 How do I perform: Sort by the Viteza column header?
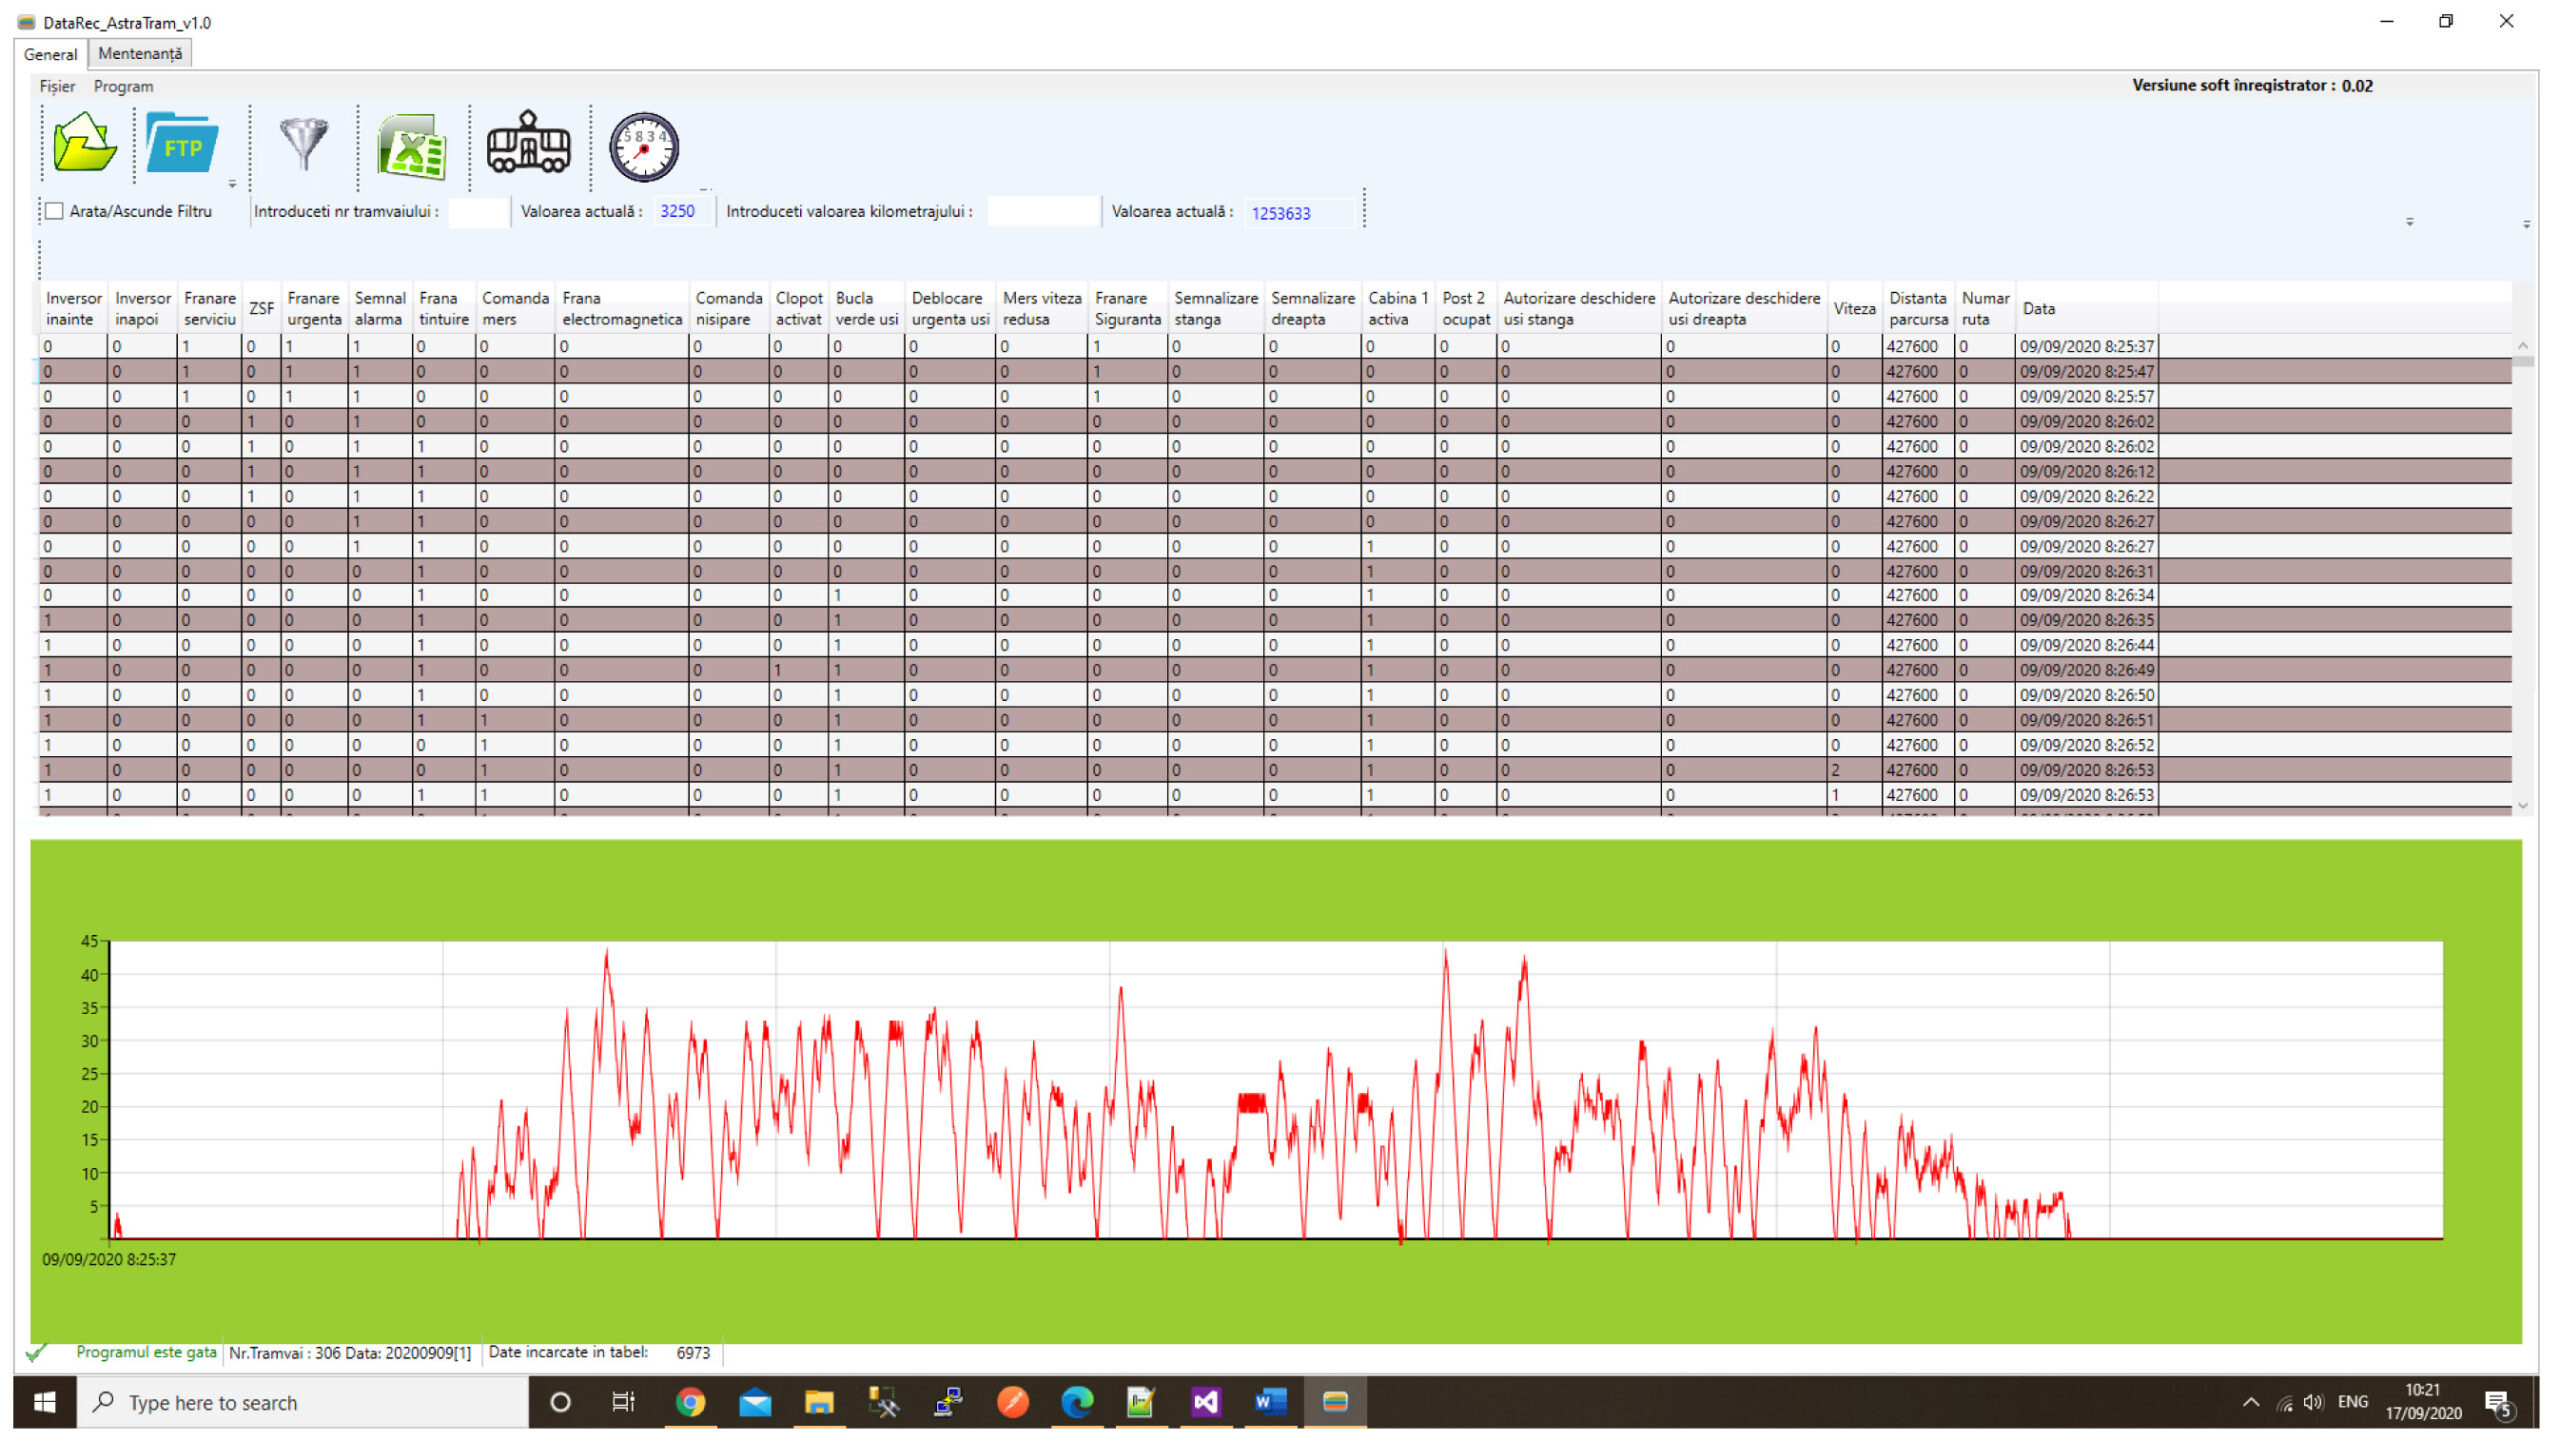pyautogui.click(x=1854, y=308)
